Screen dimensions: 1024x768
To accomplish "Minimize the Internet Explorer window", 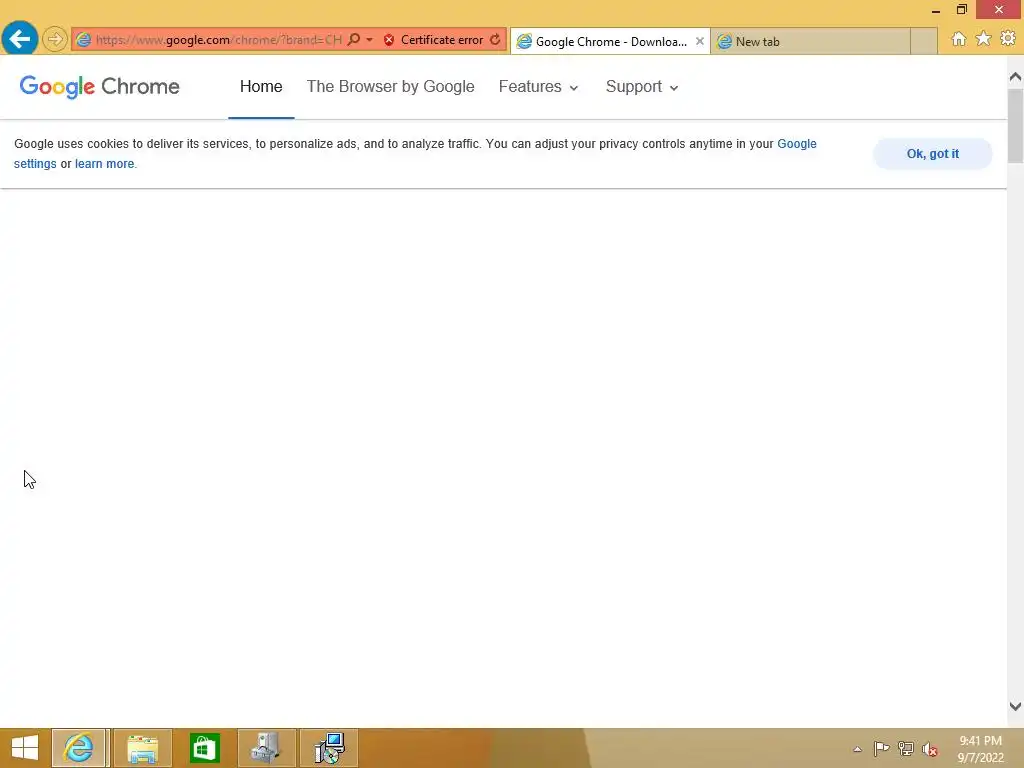I will click(936, 10).
